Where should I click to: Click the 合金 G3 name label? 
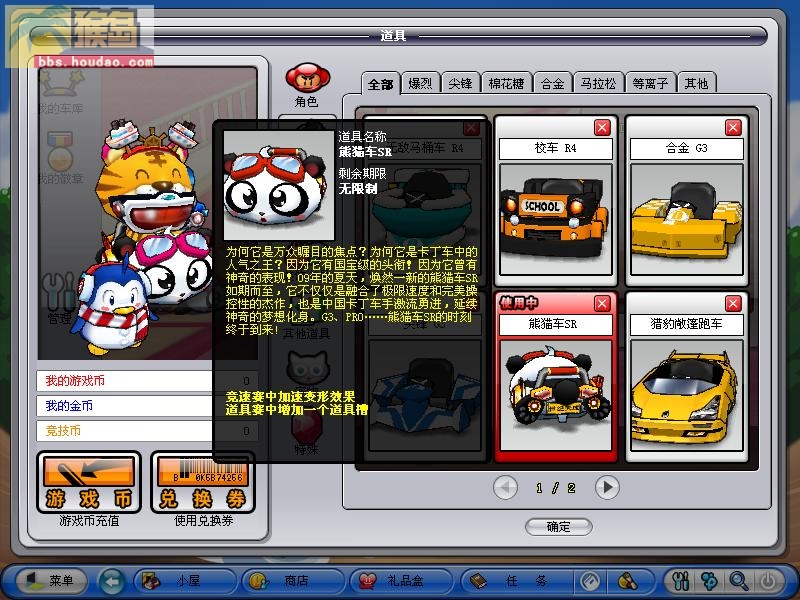[687, 148]
